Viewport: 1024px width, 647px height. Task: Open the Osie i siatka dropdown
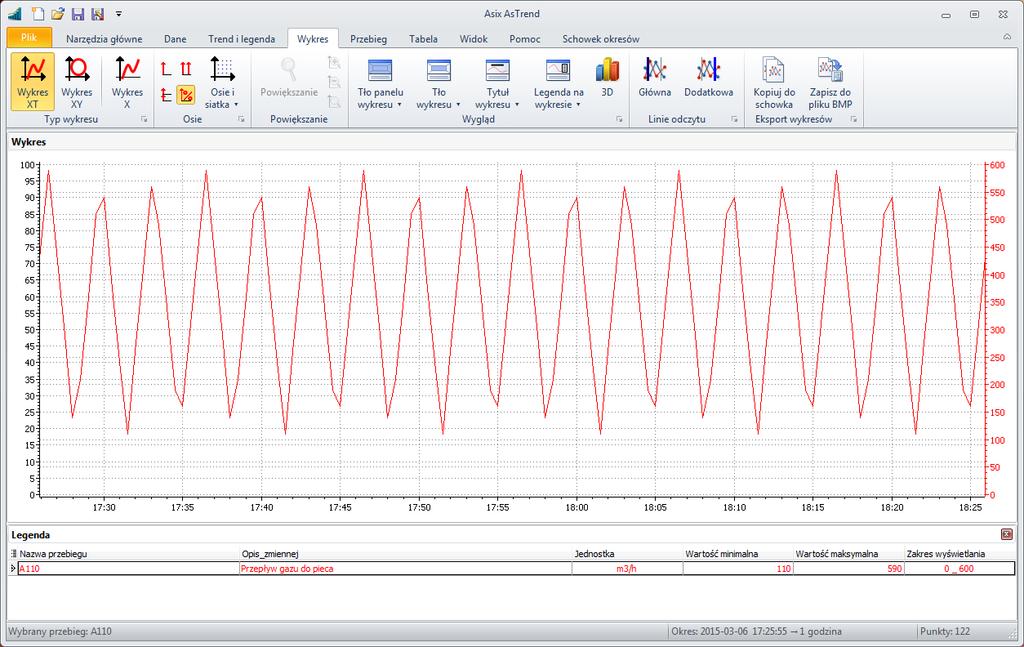(223, 82)
